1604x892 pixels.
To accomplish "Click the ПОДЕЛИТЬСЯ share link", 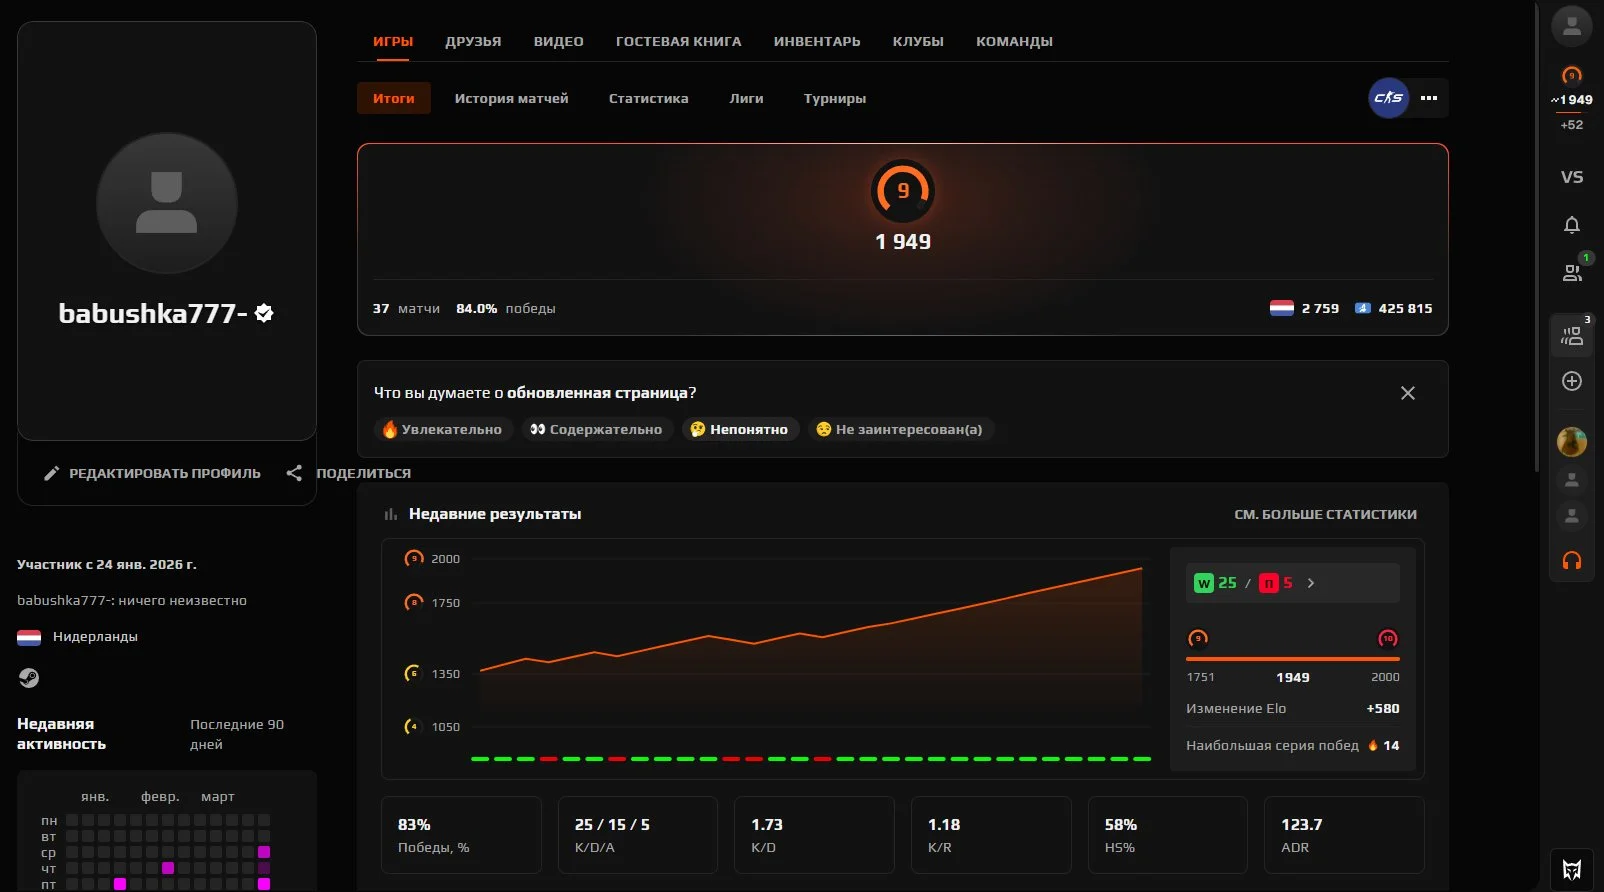I will (x=350, y=473).
